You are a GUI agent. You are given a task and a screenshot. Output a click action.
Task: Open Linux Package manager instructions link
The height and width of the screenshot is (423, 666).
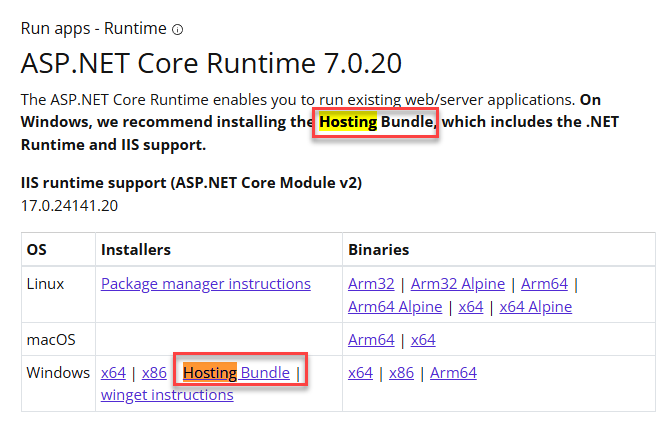206,284
